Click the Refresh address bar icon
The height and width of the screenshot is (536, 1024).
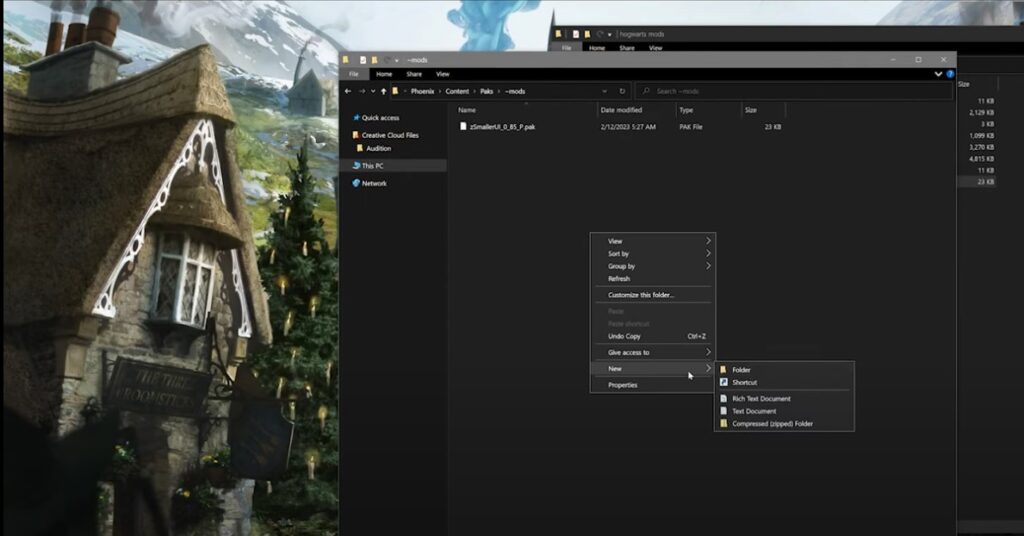click(x=622, y=91)
